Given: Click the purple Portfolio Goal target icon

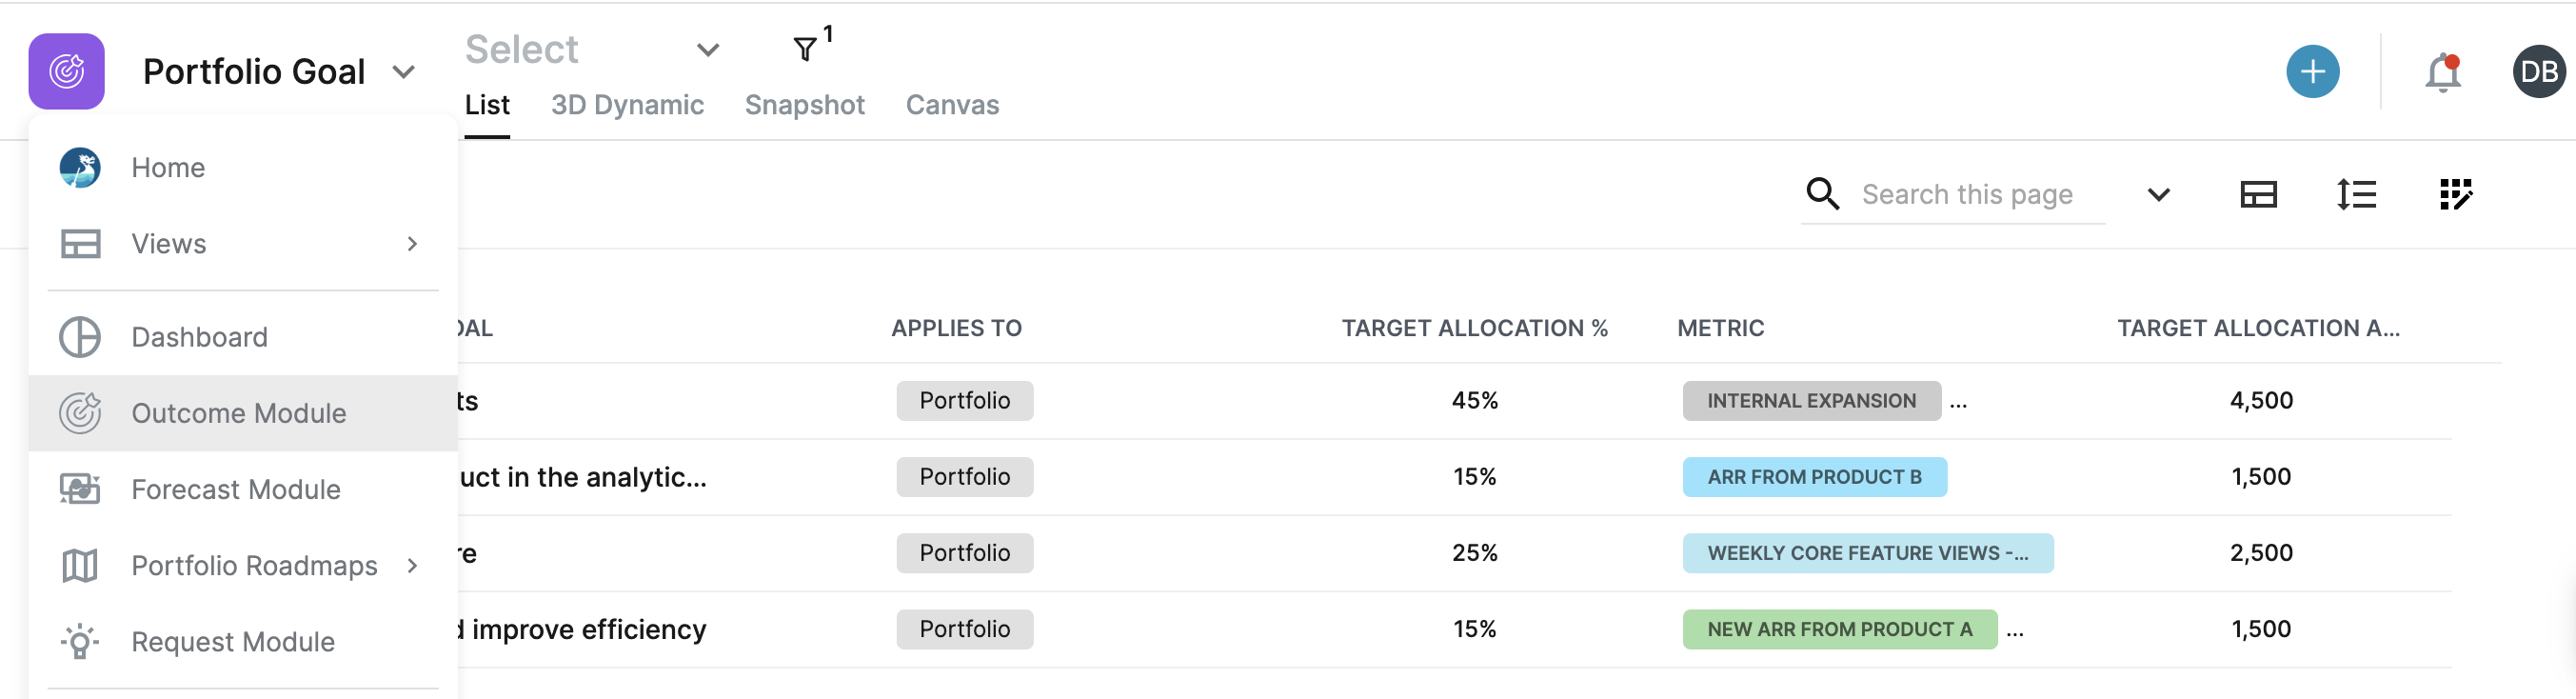Looking at the screenshot, I should coord(66,71).
